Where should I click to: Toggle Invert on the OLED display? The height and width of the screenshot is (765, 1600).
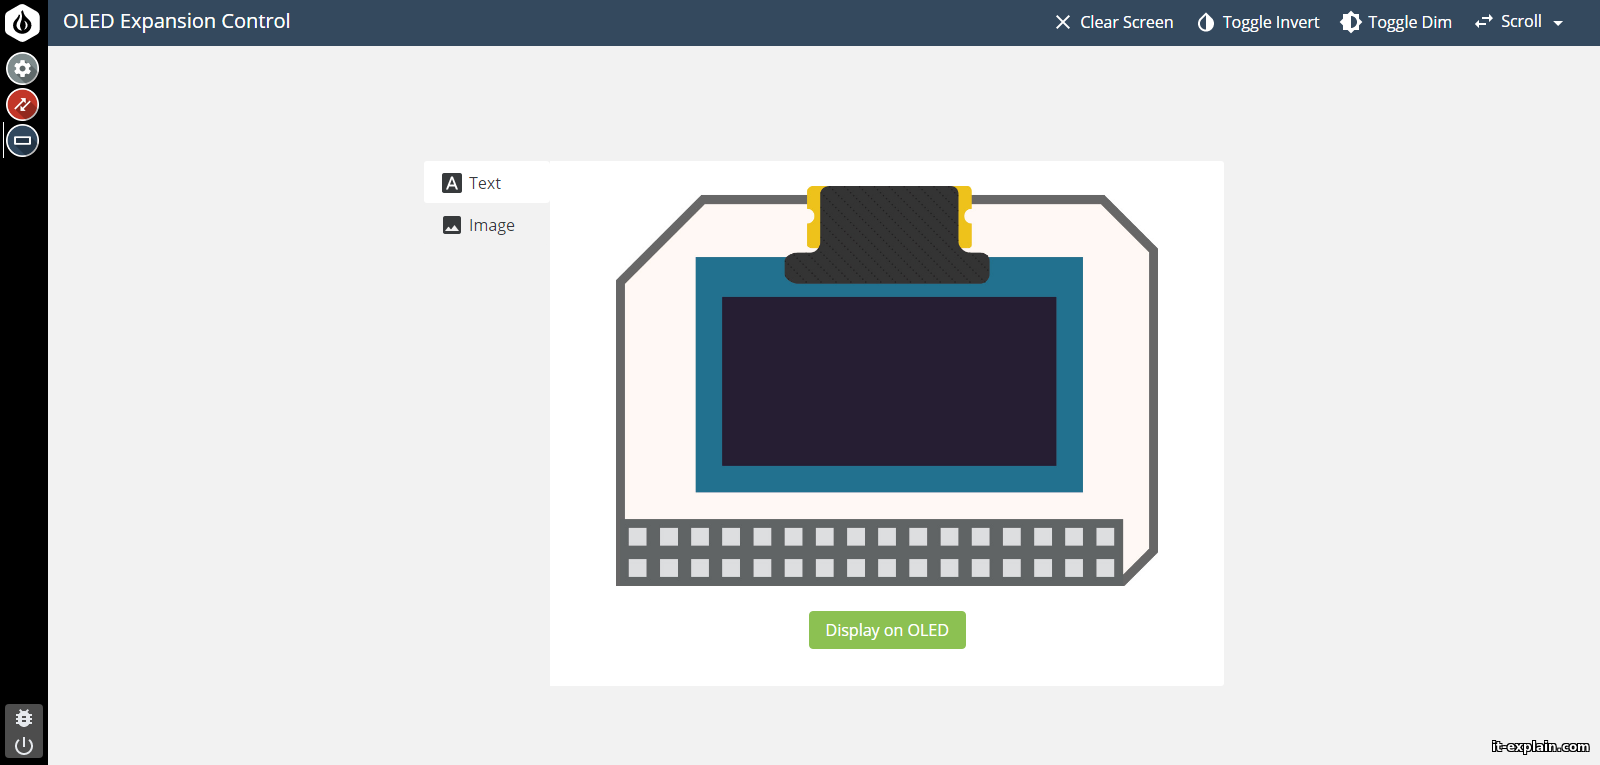[1259, 22]
